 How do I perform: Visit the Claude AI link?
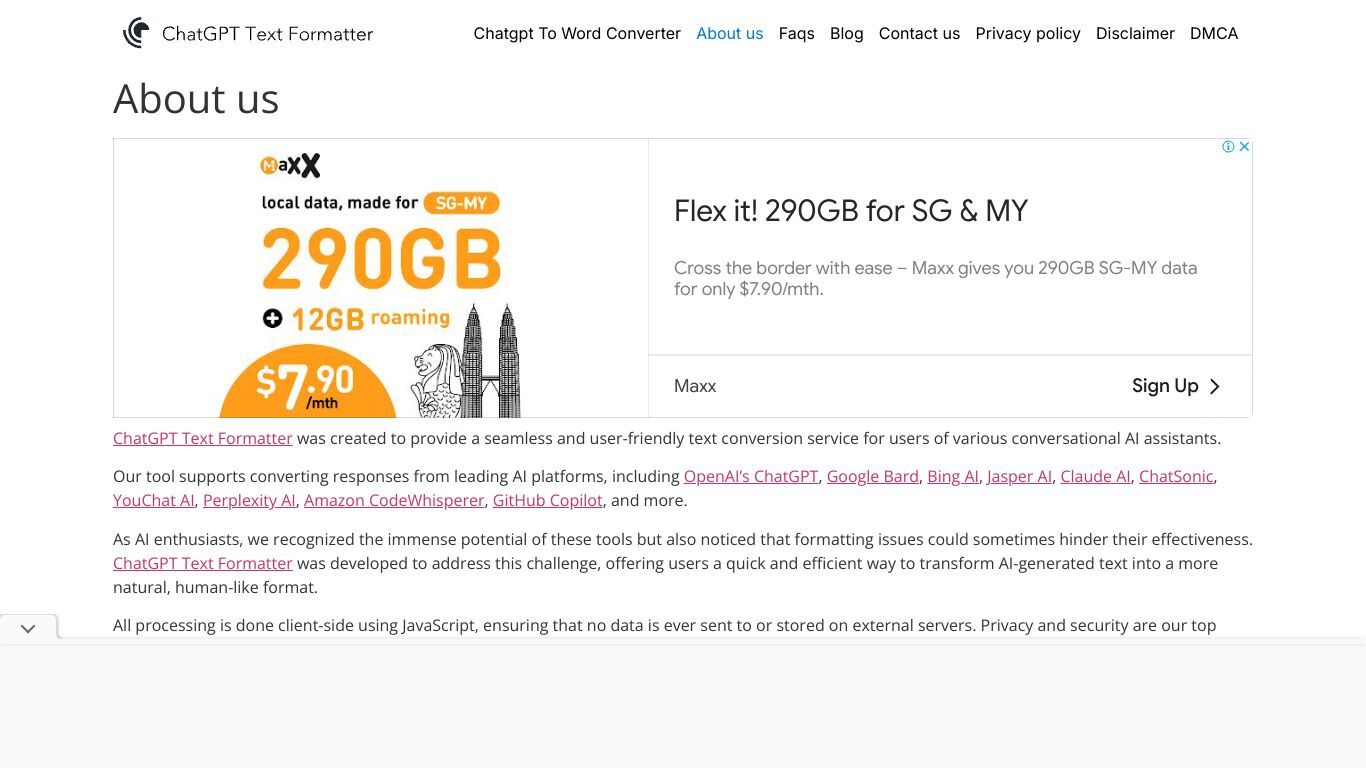[1095, 476]
